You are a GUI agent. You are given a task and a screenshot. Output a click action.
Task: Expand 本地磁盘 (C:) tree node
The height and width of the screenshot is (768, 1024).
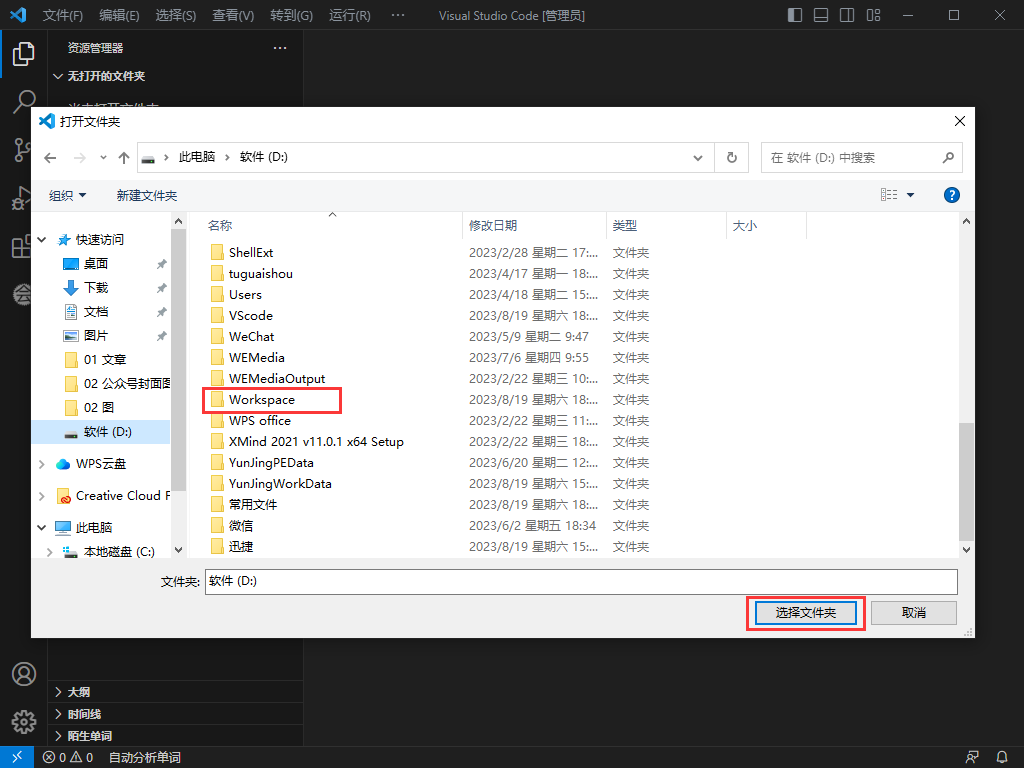pyautogui.click(x=50, y=551)
